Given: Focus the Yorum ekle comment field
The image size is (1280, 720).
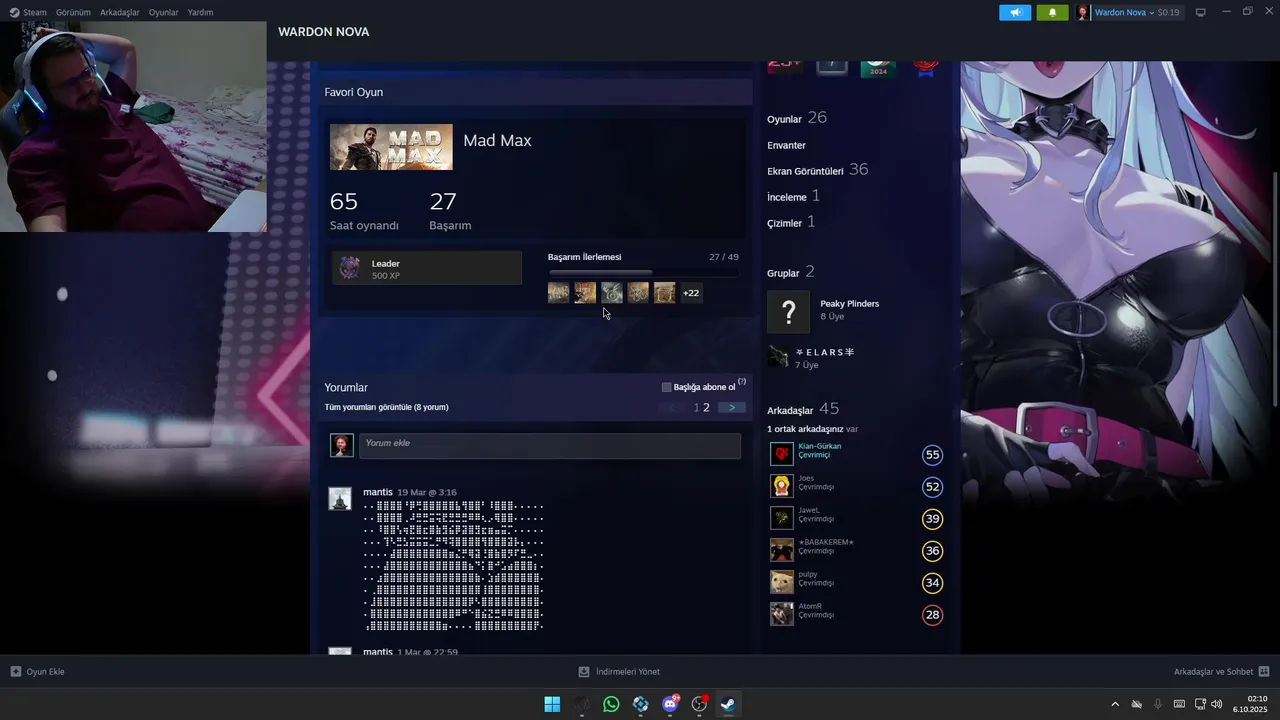Looking at the screenshot, I should [550, 446].
